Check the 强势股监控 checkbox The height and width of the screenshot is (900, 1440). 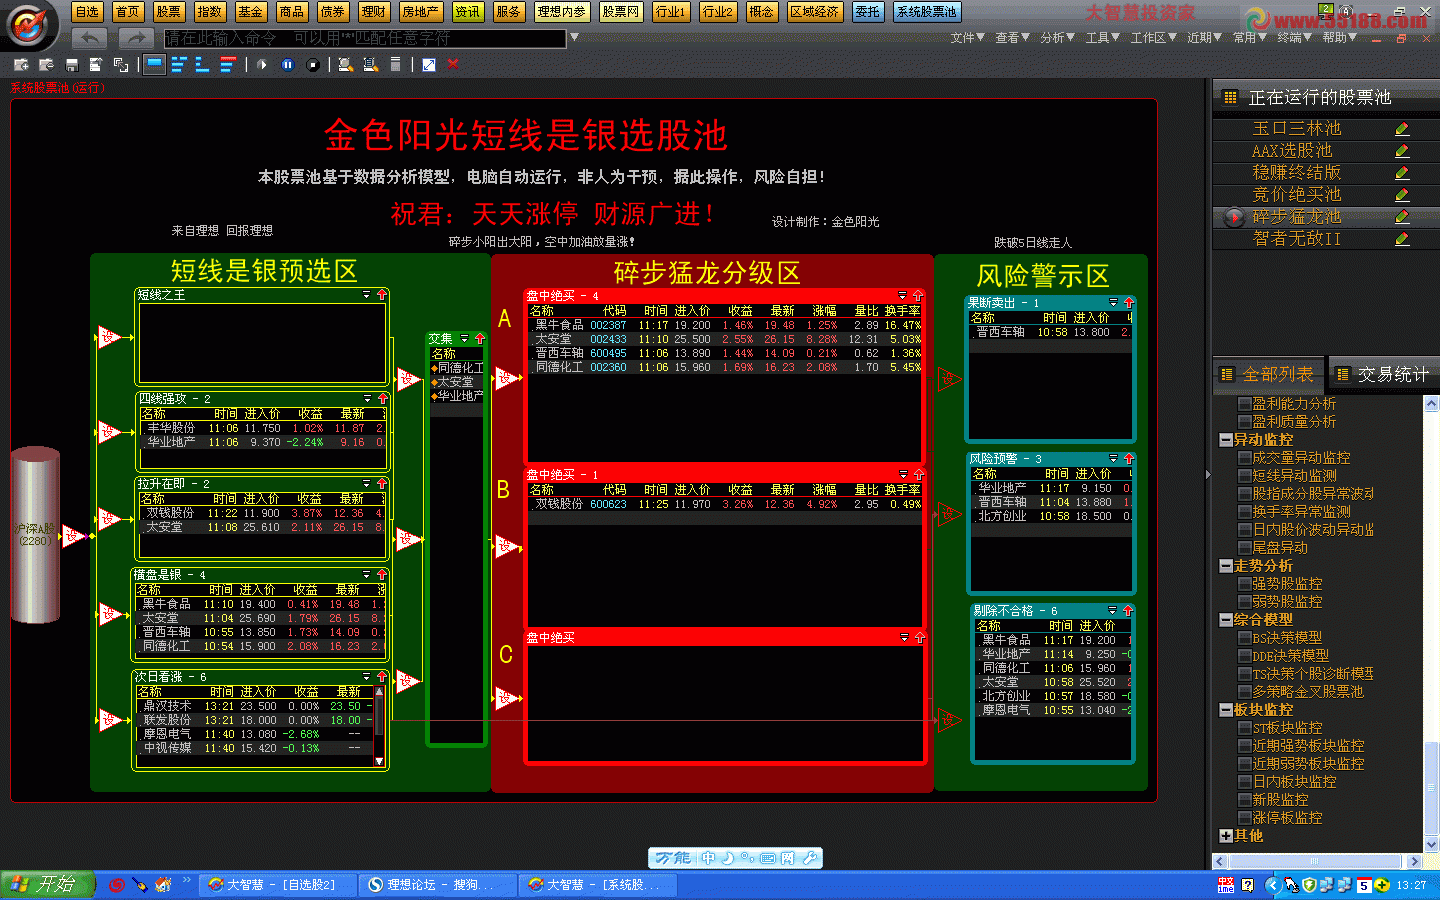pyautogui.click(x=1244, y=584)
